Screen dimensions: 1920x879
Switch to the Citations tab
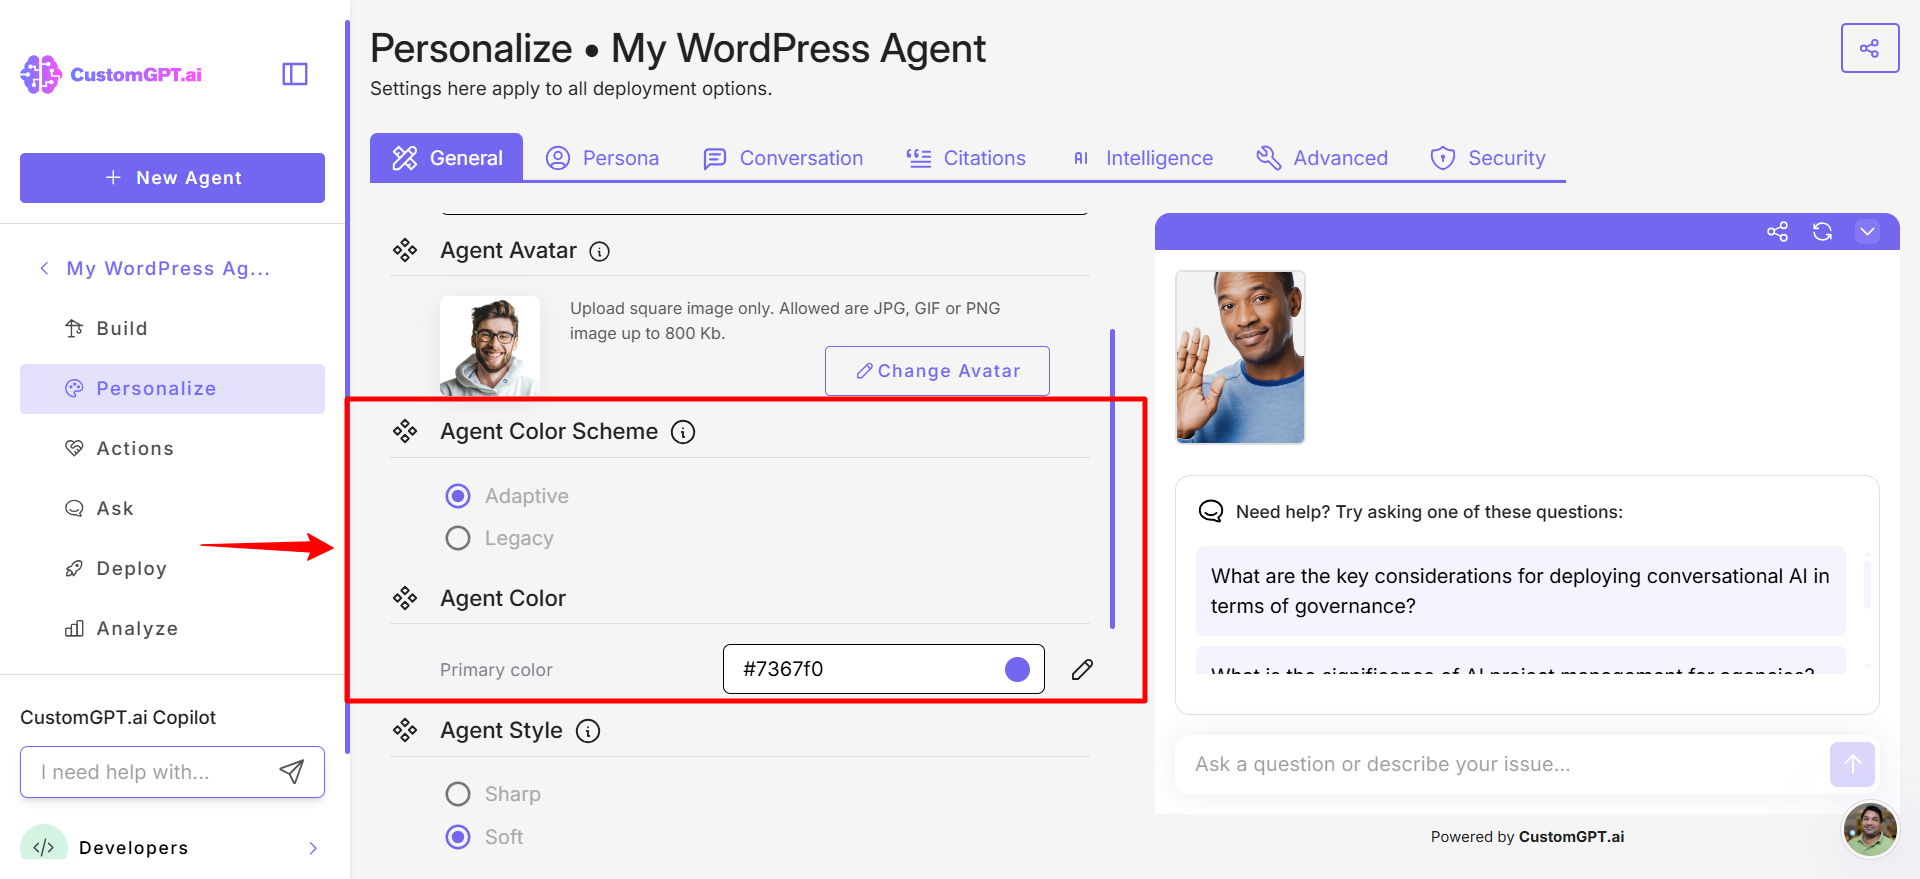(x=966, y=158)
